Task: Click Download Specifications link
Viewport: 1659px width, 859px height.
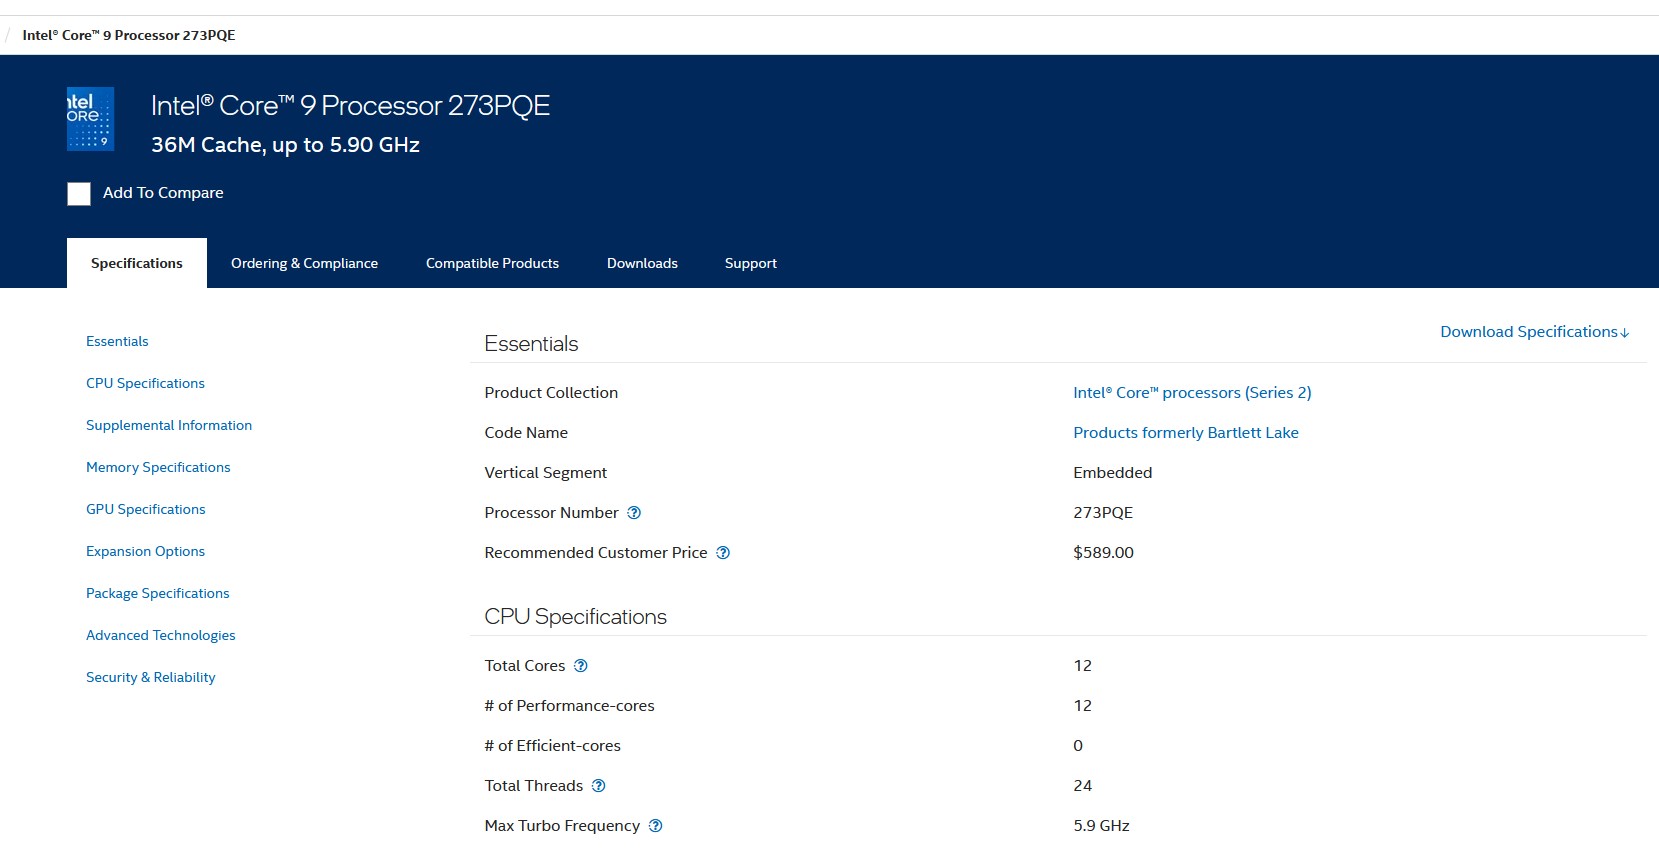Action: pyautogui.click(x=1535, y=332)
